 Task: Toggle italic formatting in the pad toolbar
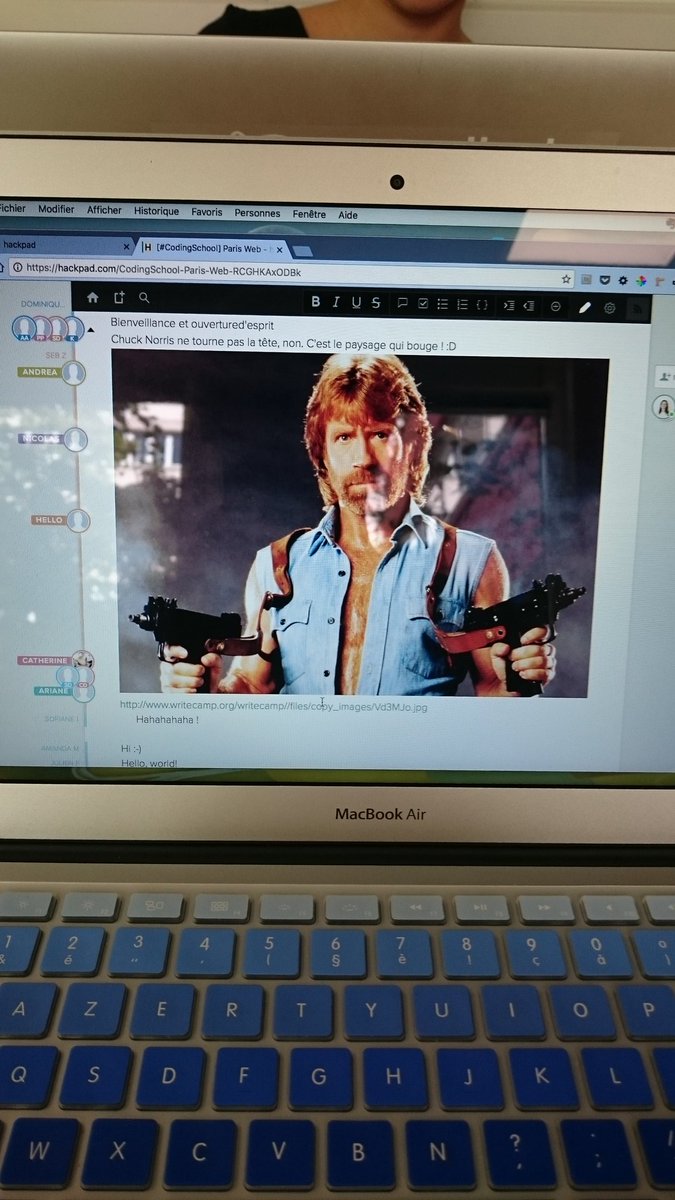pos(336,302)
